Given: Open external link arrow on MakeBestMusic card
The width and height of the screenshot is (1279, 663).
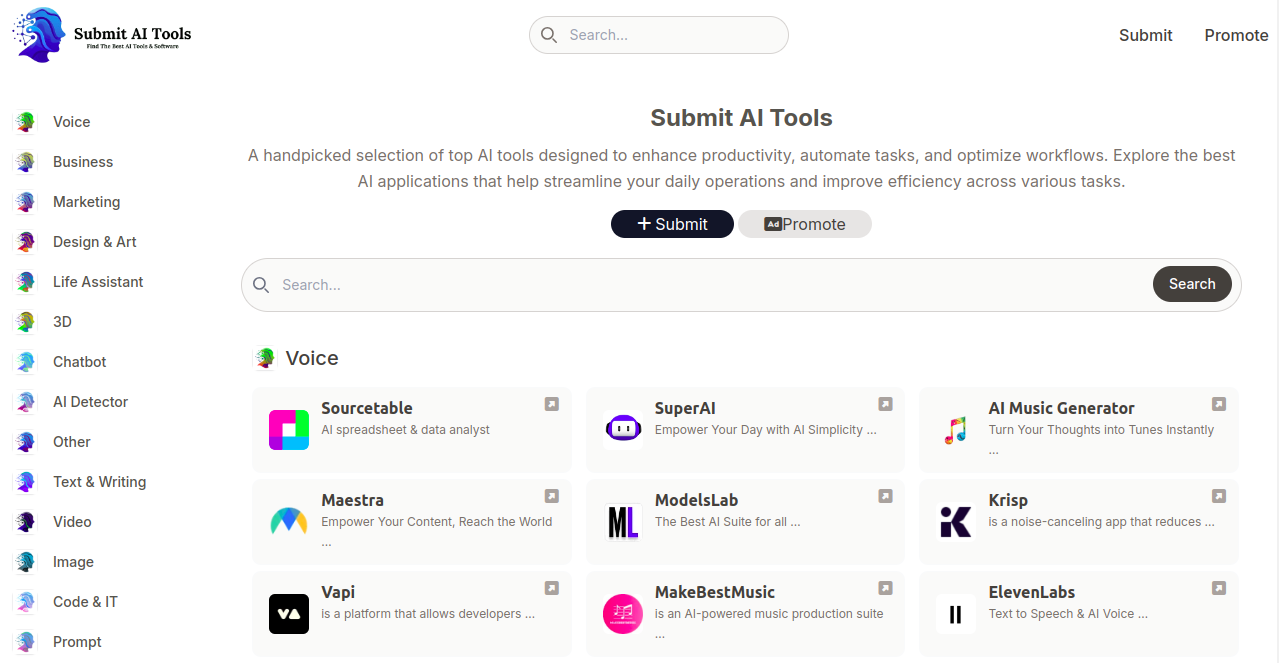Looking at the screenshot, I should 885,588.
